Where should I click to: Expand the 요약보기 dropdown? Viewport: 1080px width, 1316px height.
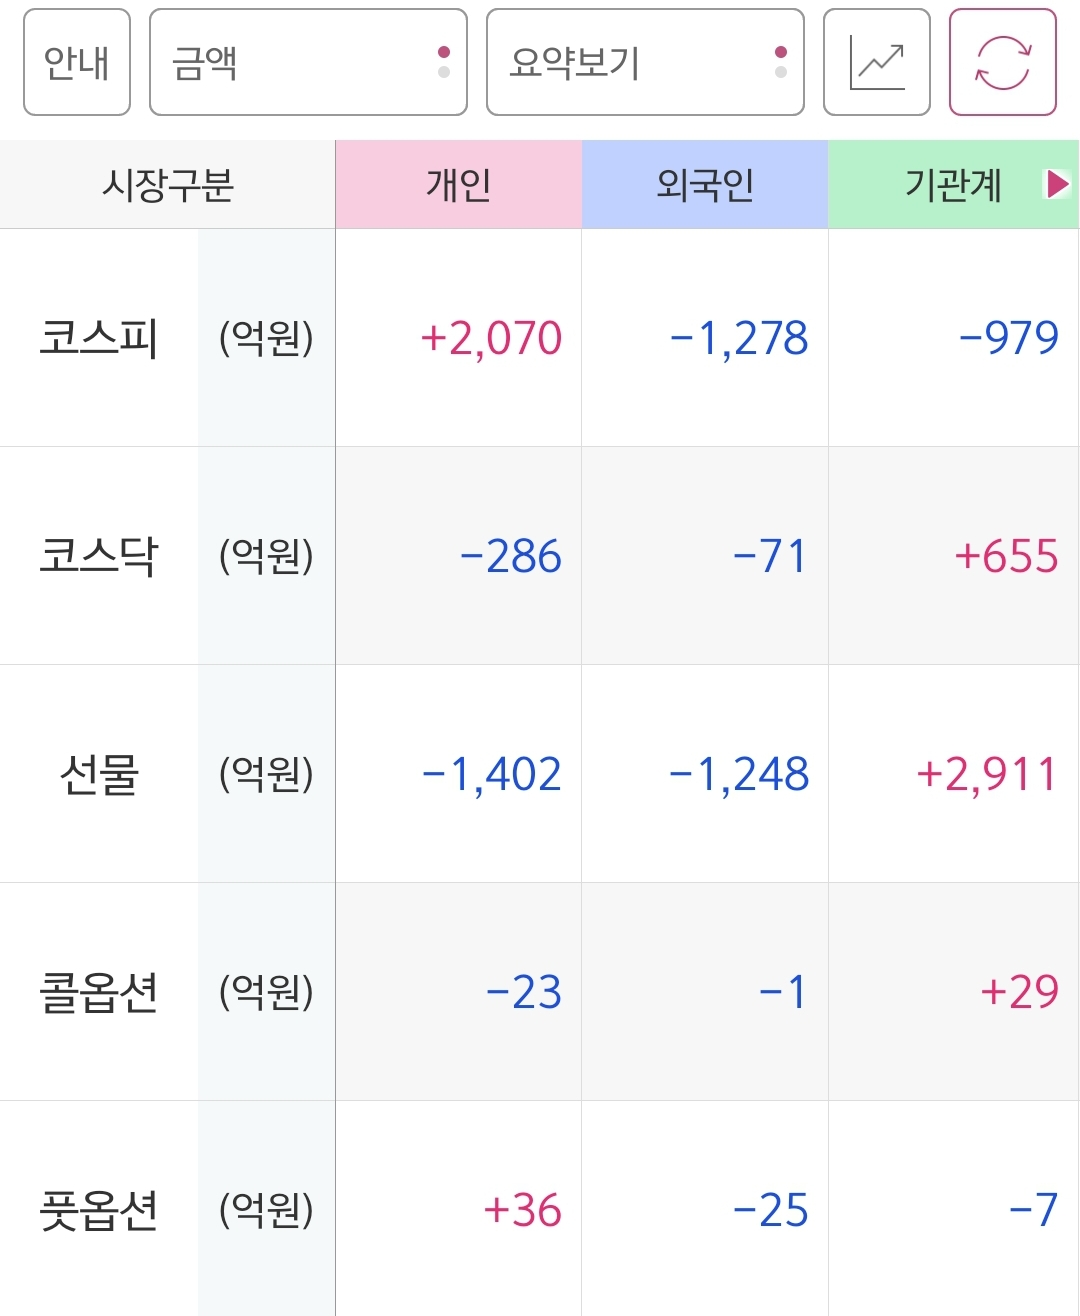click(x=645, y=62)
